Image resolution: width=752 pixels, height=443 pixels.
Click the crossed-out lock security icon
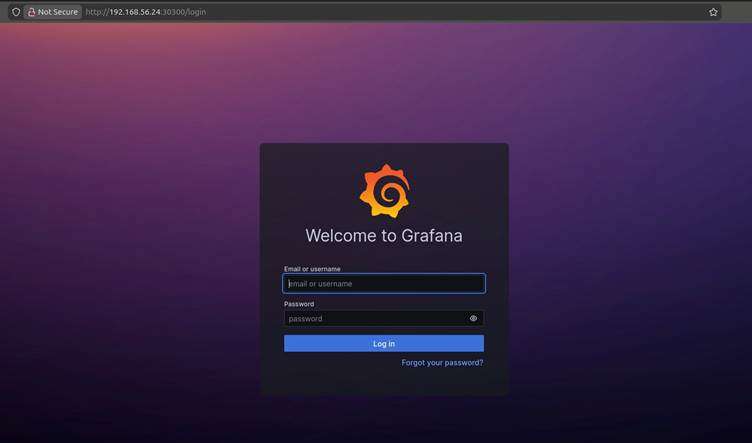tap(32, 12)
